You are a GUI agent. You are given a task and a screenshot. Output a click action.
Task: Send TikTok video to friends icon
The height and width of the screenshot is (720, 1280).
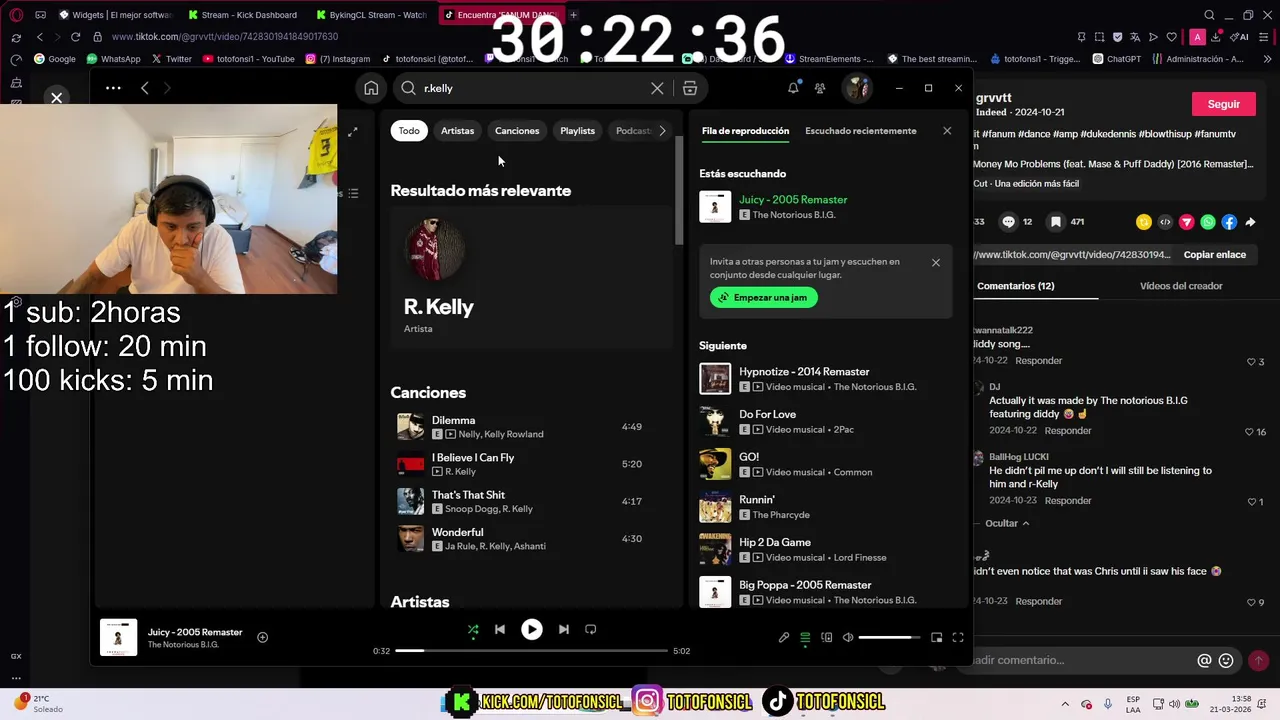click(1187, 222)
